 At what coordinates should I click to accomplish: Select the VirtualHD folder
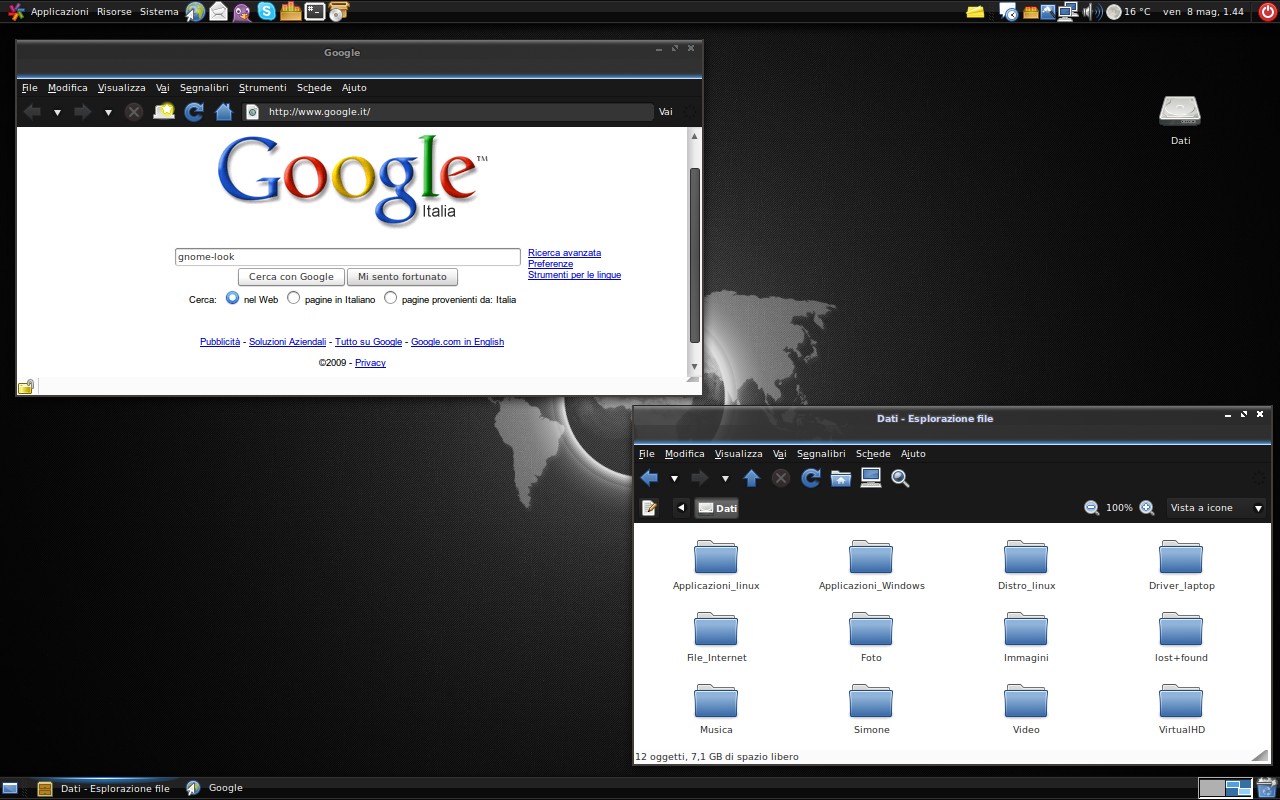click(x=1181, y=709)
